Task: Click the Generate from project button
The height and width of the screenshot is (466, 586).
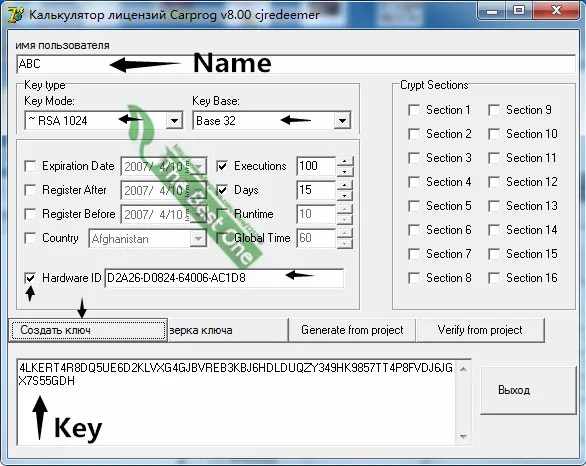Action: coord(352,330)
